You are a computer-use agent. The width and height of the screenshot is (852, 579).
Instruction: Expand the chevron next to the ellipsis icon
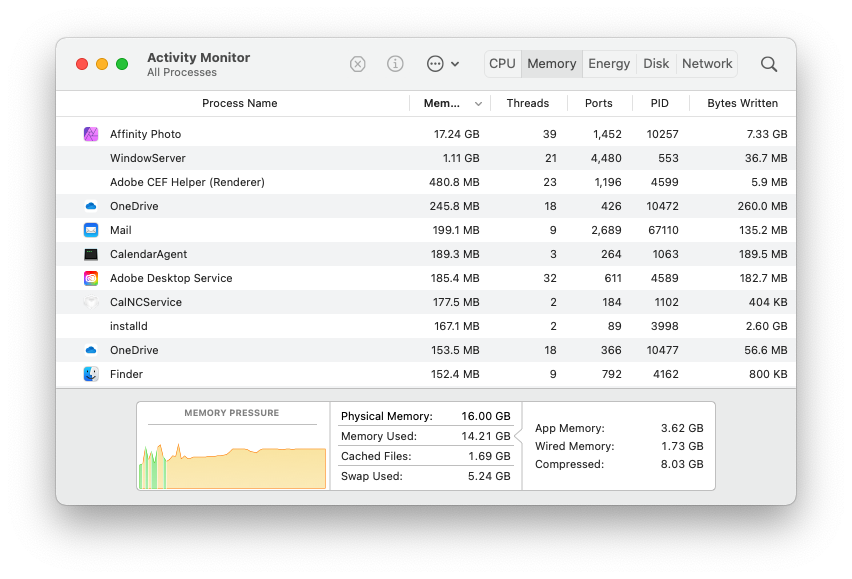[x=455, y=64]
